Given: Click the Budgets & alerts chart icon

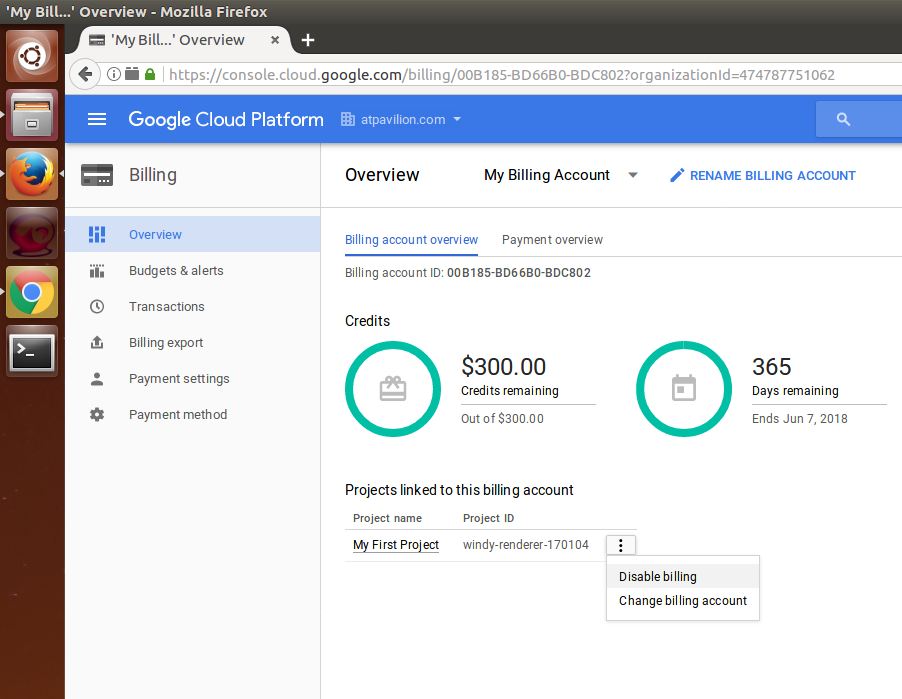Looking at the screenshot, I should (x=97, y=270).
